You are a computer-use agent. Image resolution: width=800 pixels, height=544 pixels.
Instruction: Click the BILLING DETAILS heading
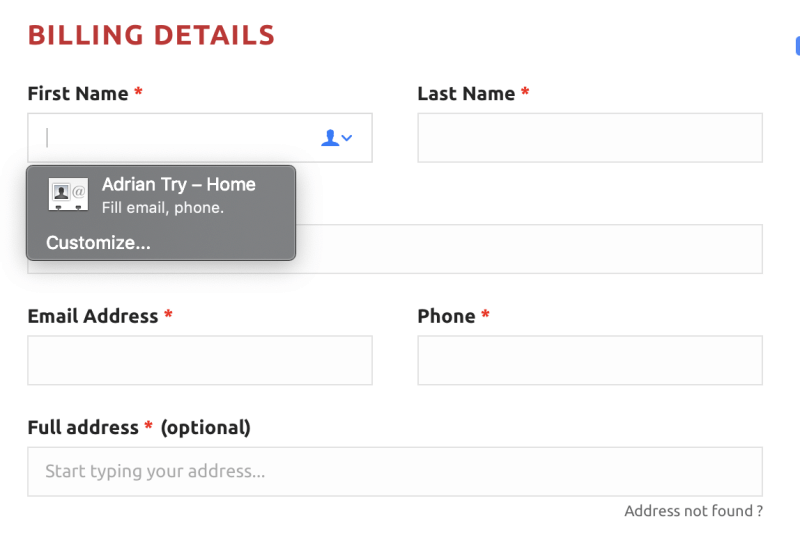[151, 35]
